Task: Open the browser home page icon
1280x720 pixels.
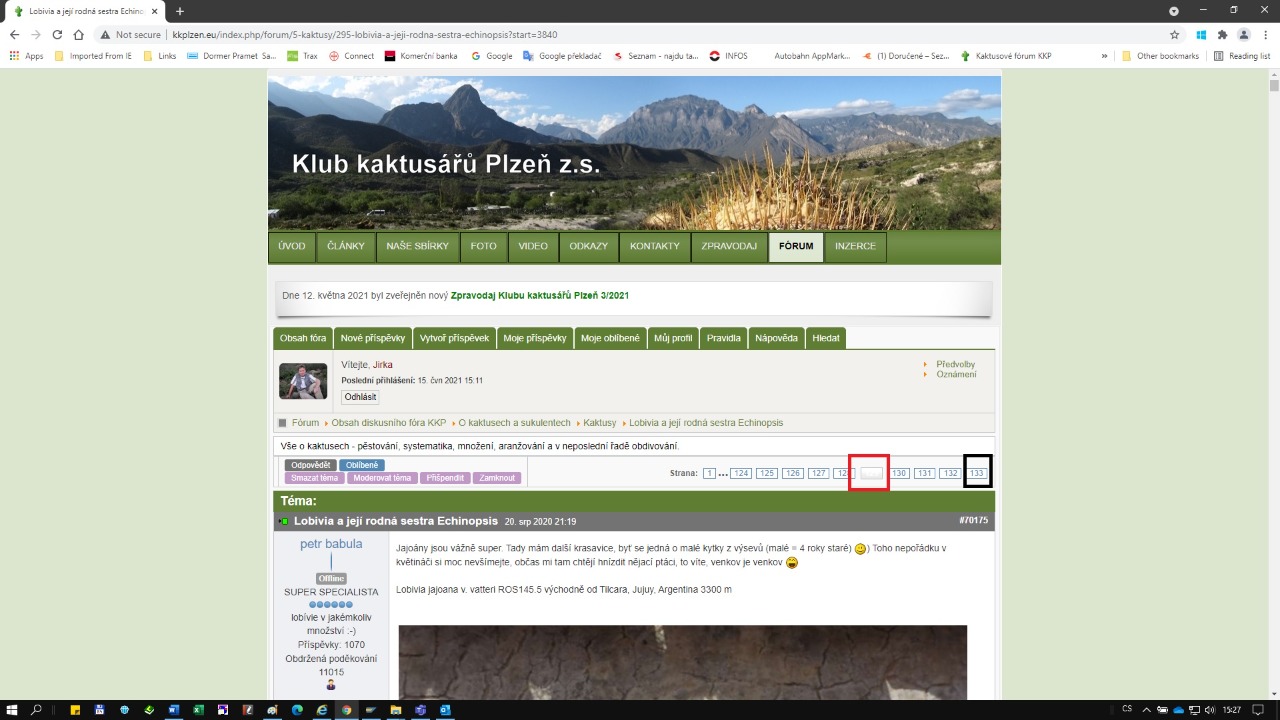Action: (x=78, y=34)
